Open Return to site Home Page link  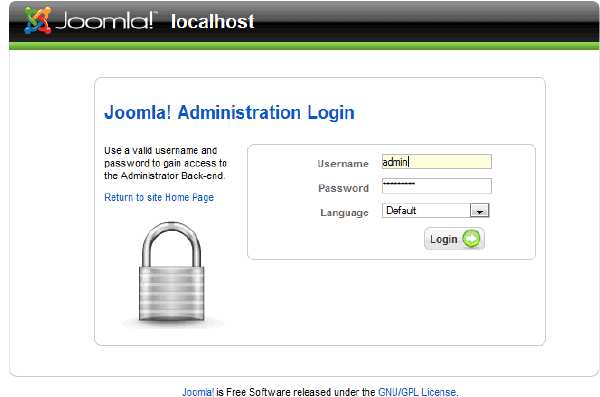[x=159, y=198]
